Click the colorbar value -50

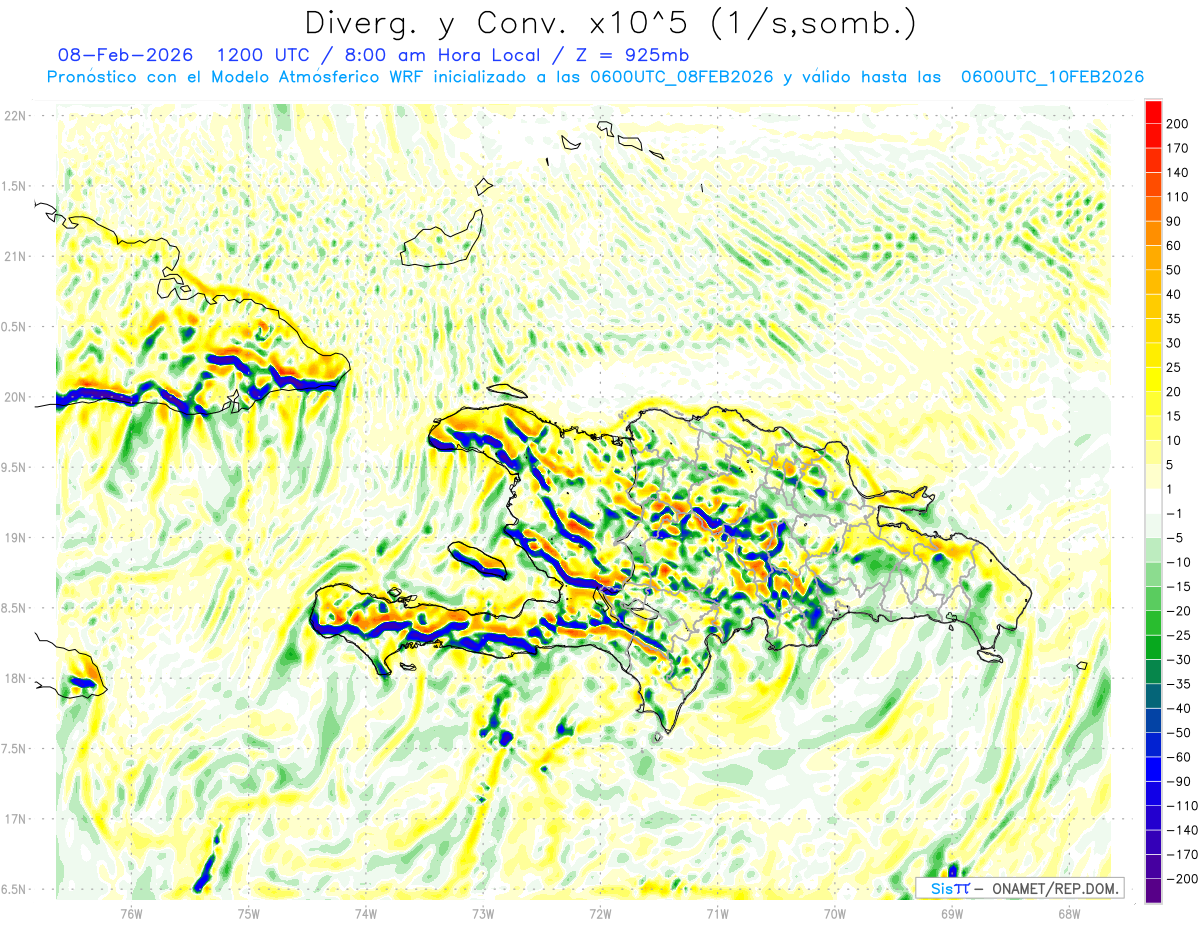click(x=1179, y=733)
